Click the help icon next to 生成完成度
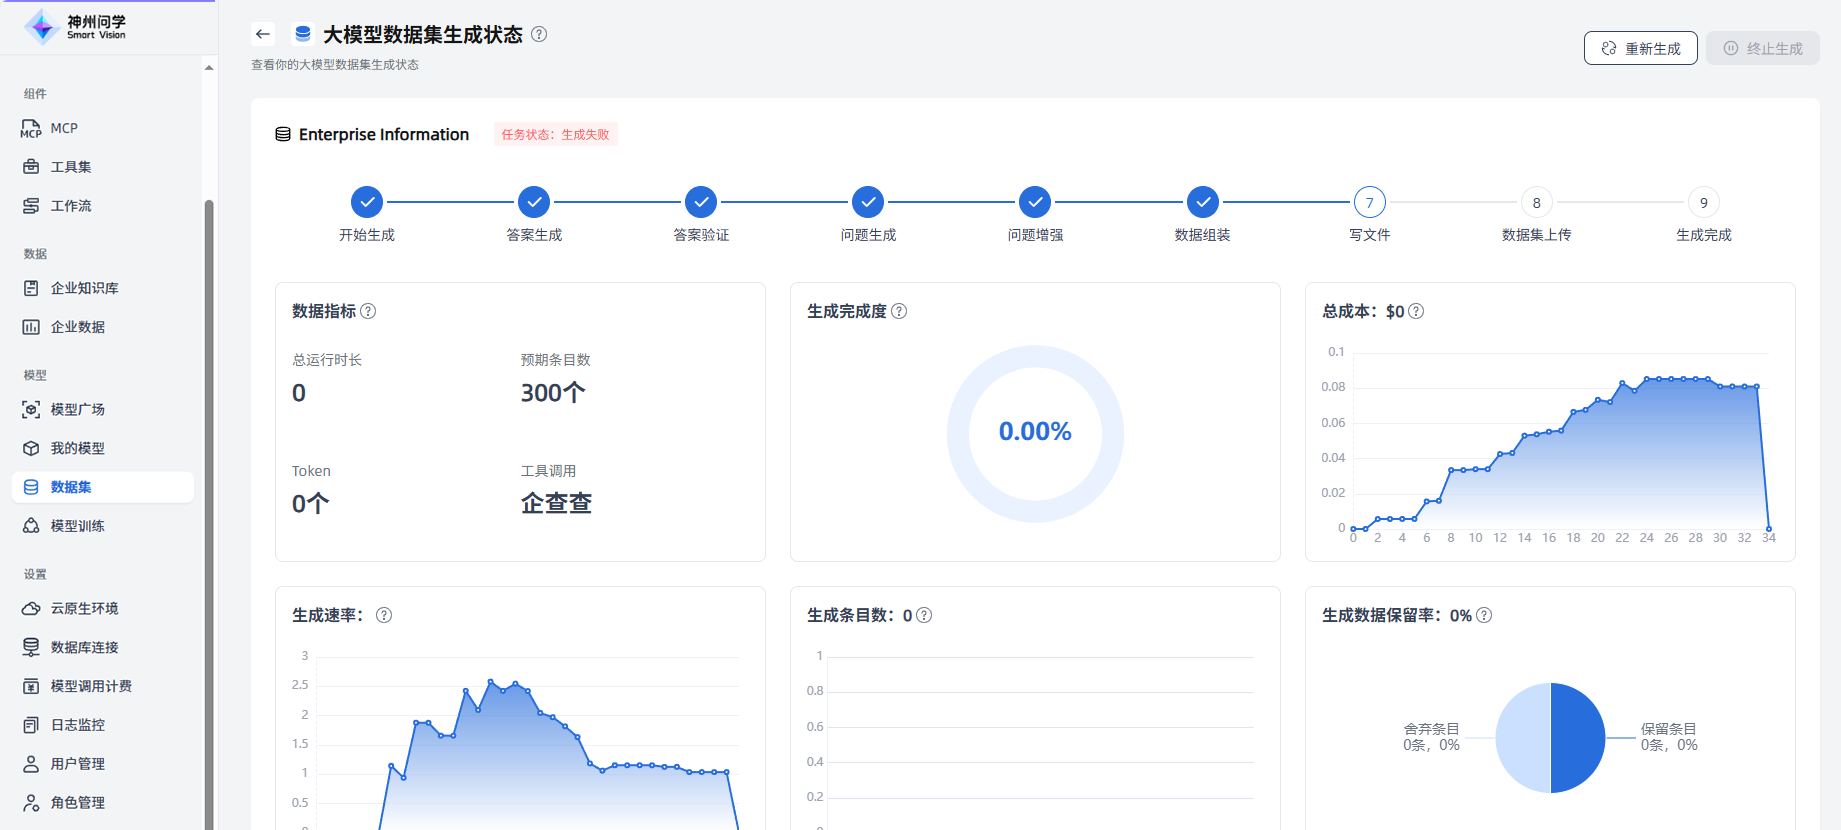1841x830 pixels. [899, 311]
